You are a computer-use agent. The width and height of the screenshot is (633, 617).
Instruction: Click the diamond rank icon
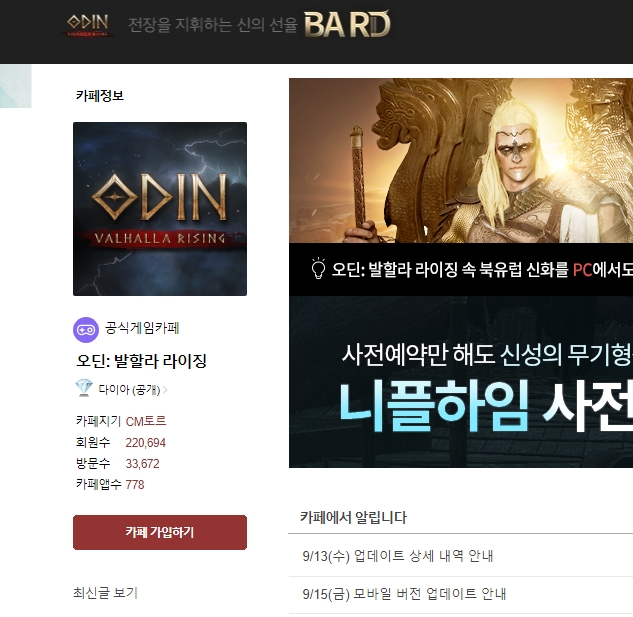tap(84, 388)
